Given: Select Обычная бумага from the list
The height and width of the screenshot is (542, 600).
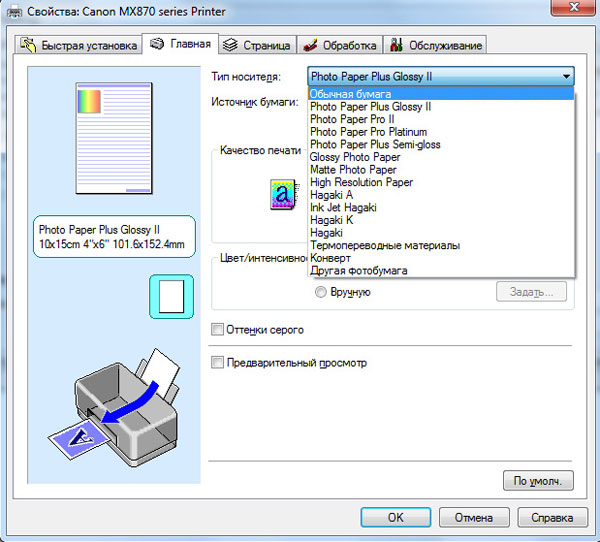Looking at the screenshot, I should point(441,94).
